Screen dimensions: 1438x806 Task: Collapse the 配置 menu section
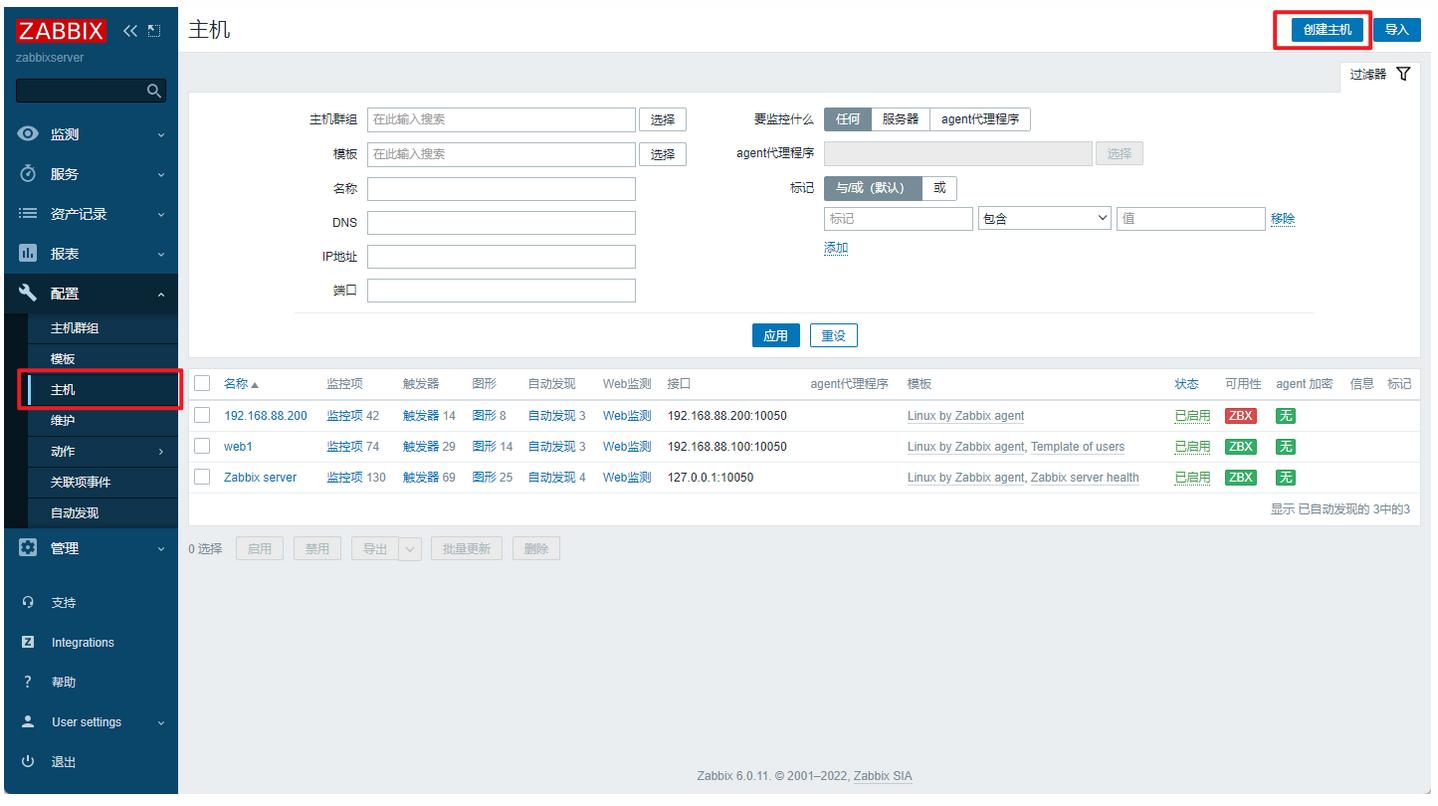point(161,295)
